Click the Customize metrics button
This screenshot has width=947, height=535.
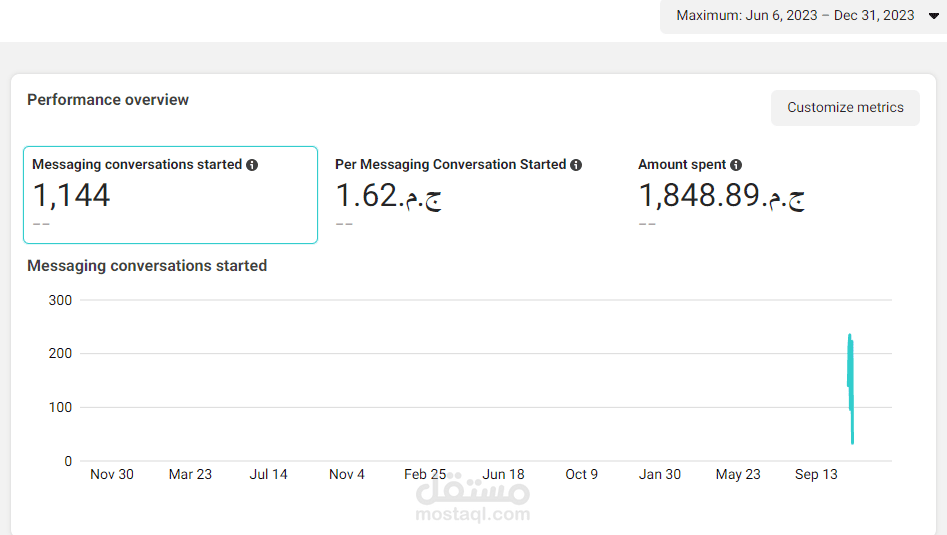845,107
